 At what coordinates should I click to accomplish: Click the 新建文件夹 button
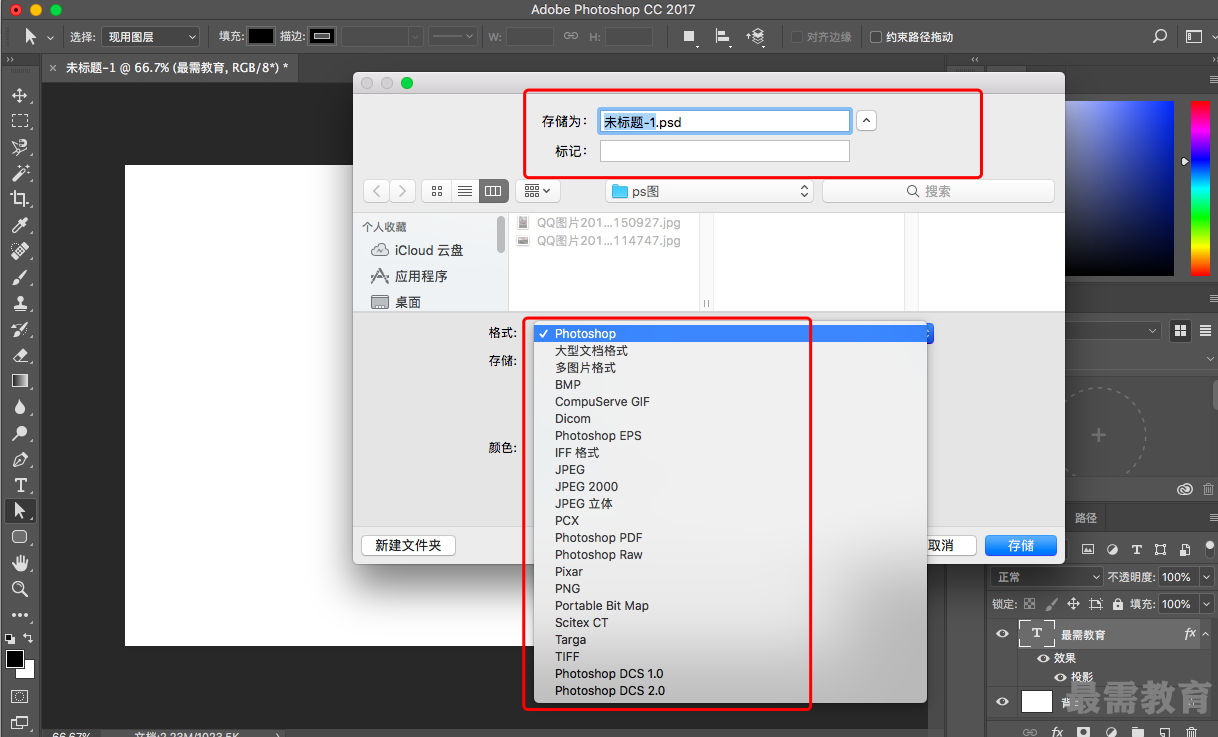tap(408, 546)
